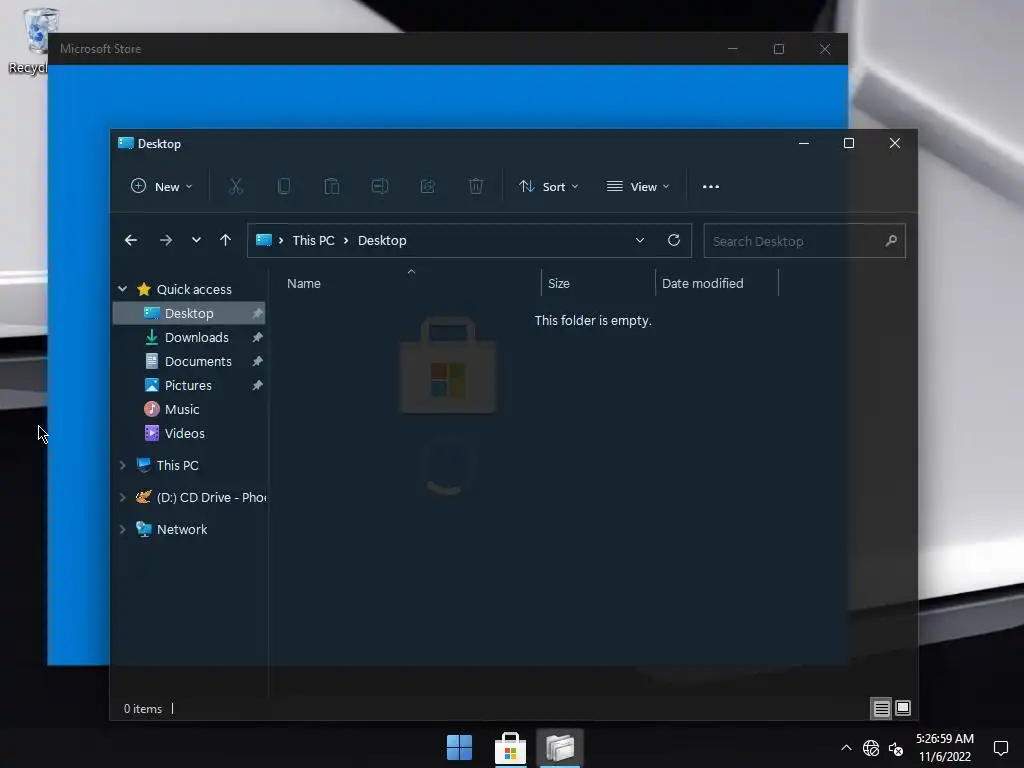
Task: Expand the This PC tree node
Action: [122, 465]
